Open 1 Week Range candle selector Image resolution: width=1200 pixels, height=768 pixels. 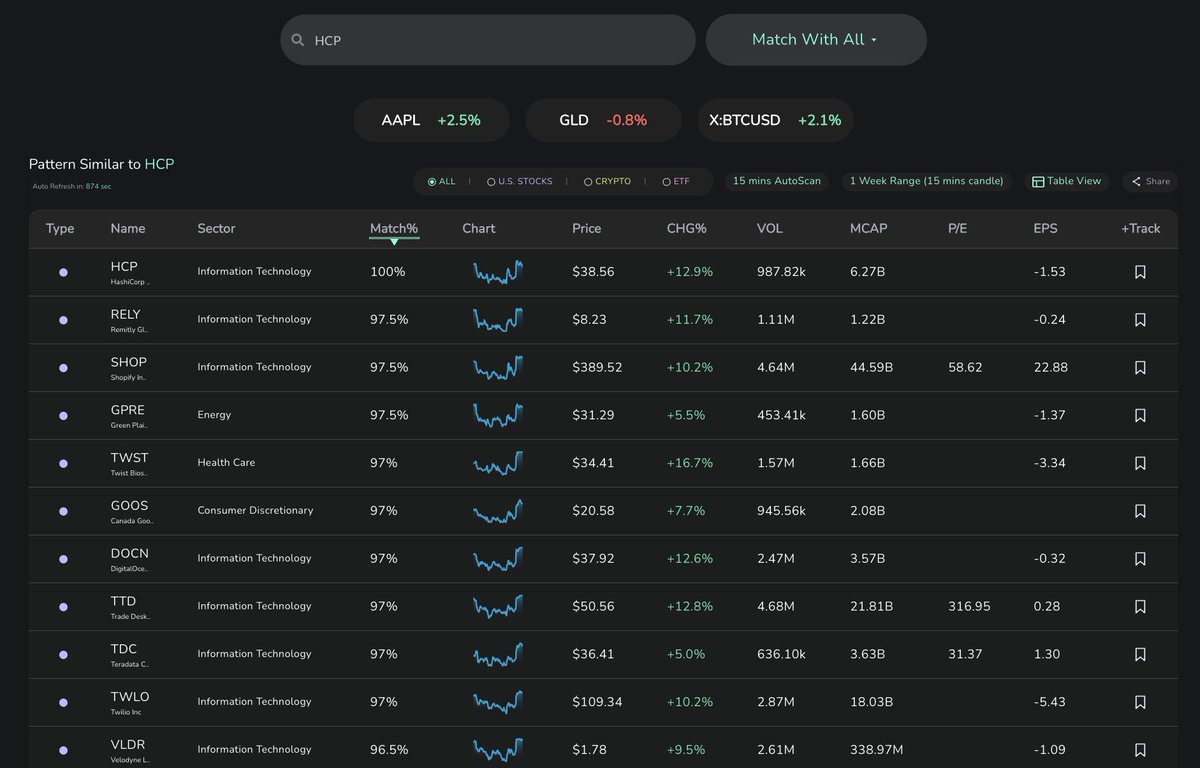pos(927,181)
